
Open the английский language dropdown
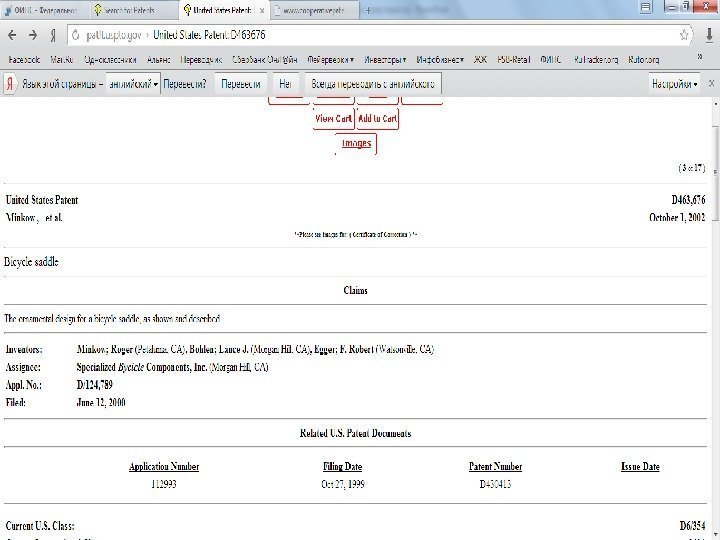[133, 84]
